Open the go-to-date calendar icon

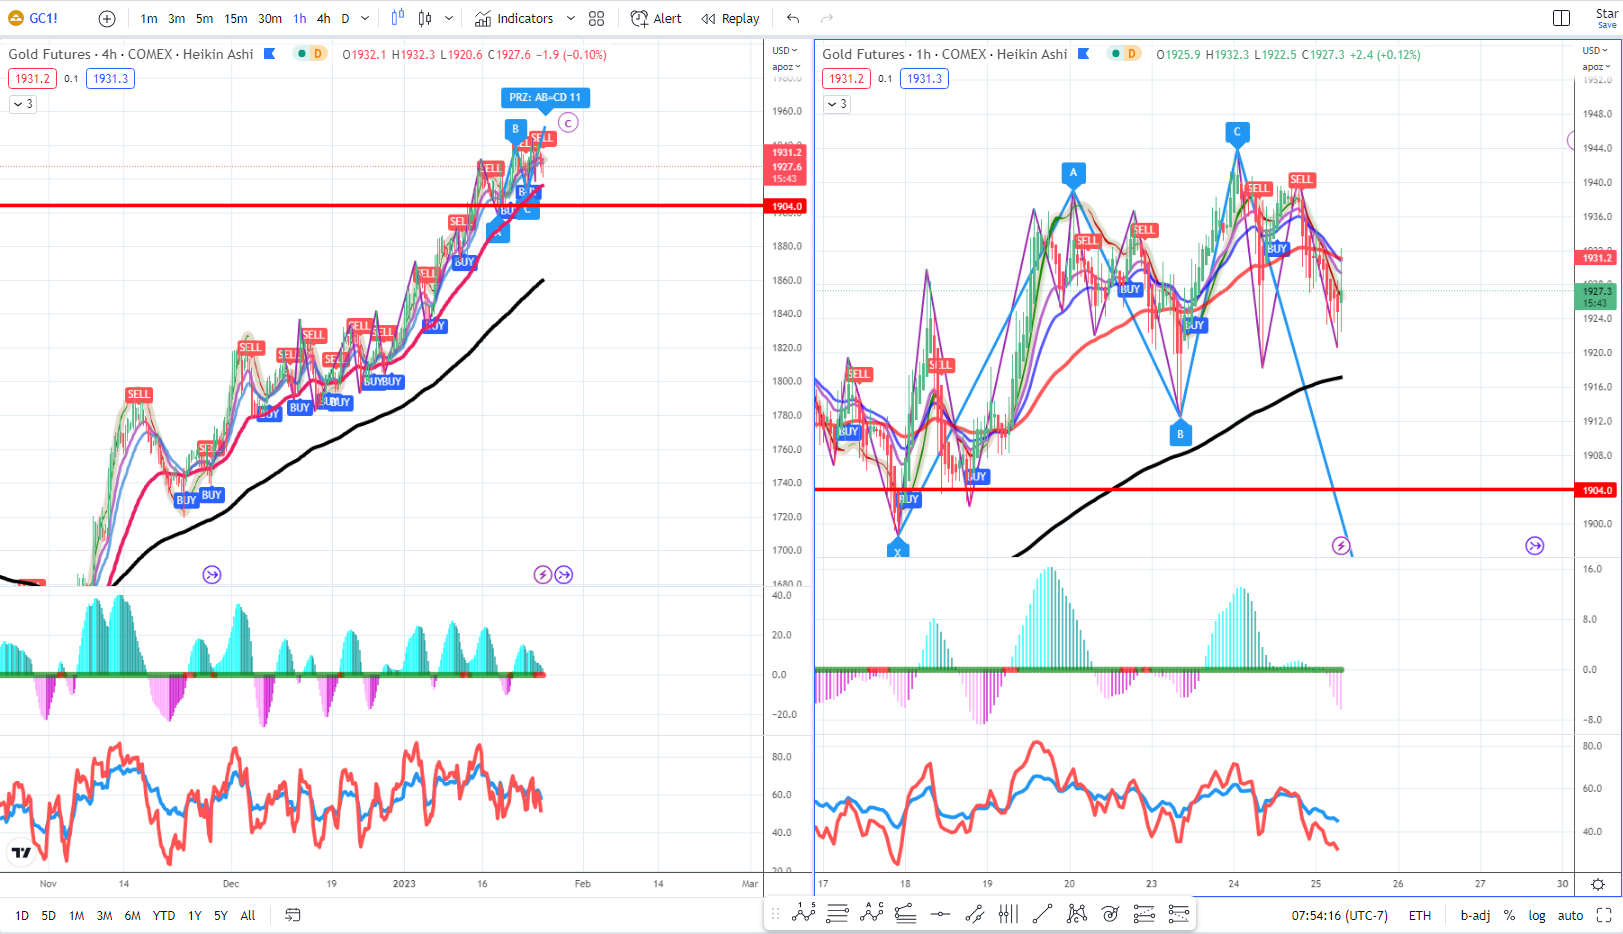click(293, 915)
